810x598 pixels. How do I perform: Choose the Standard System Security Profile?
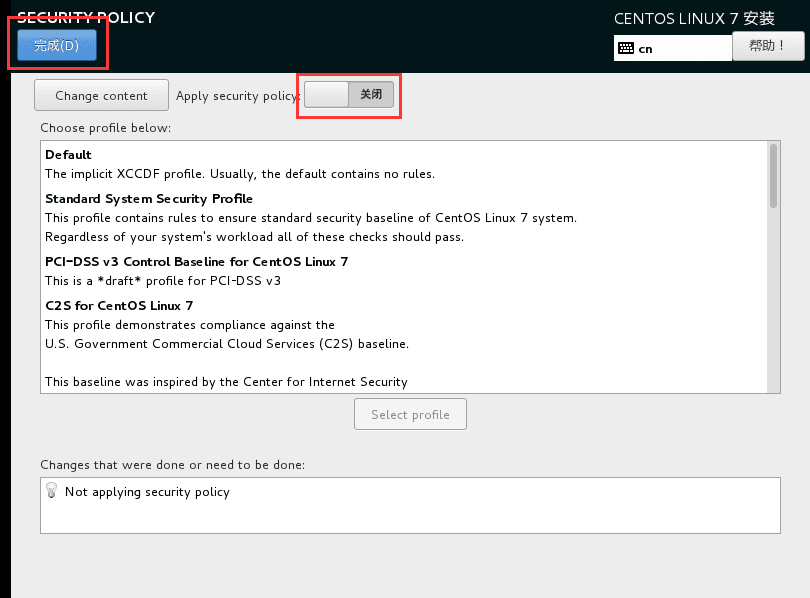coord(149,199)
